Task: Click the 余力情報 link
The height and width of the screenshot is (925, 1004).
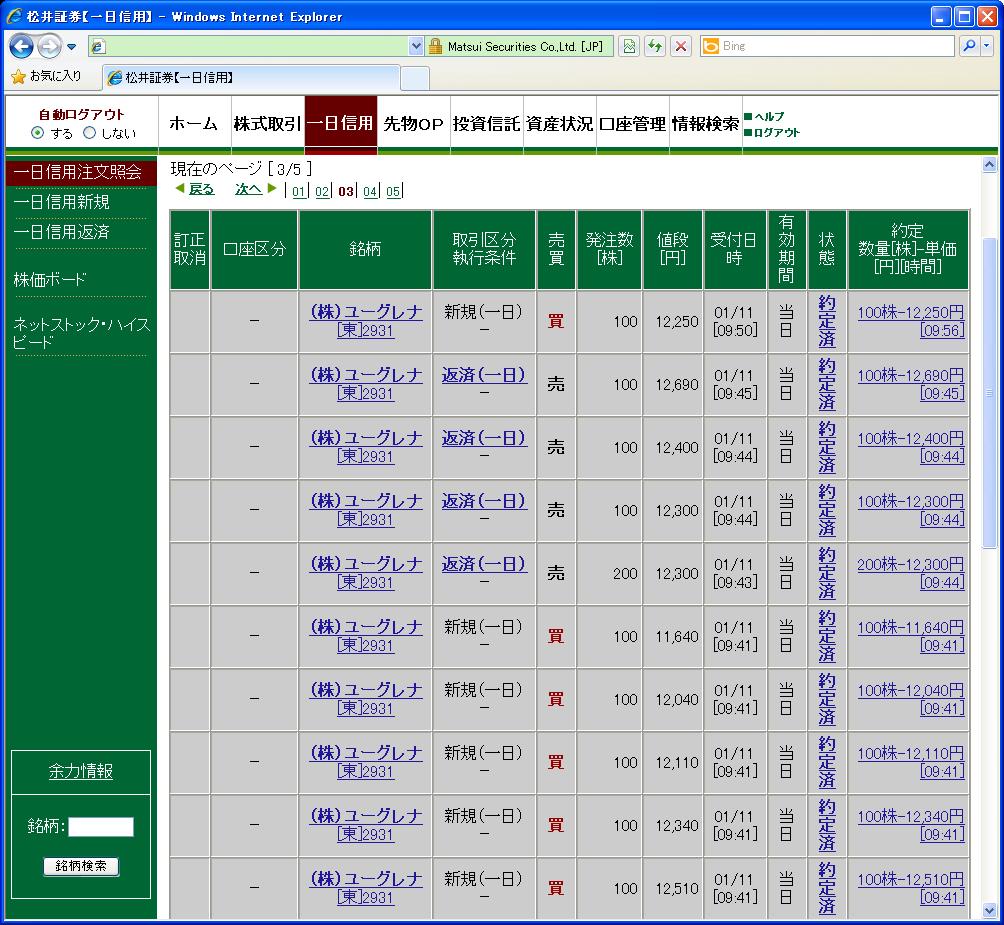Action: click(81, 771)
